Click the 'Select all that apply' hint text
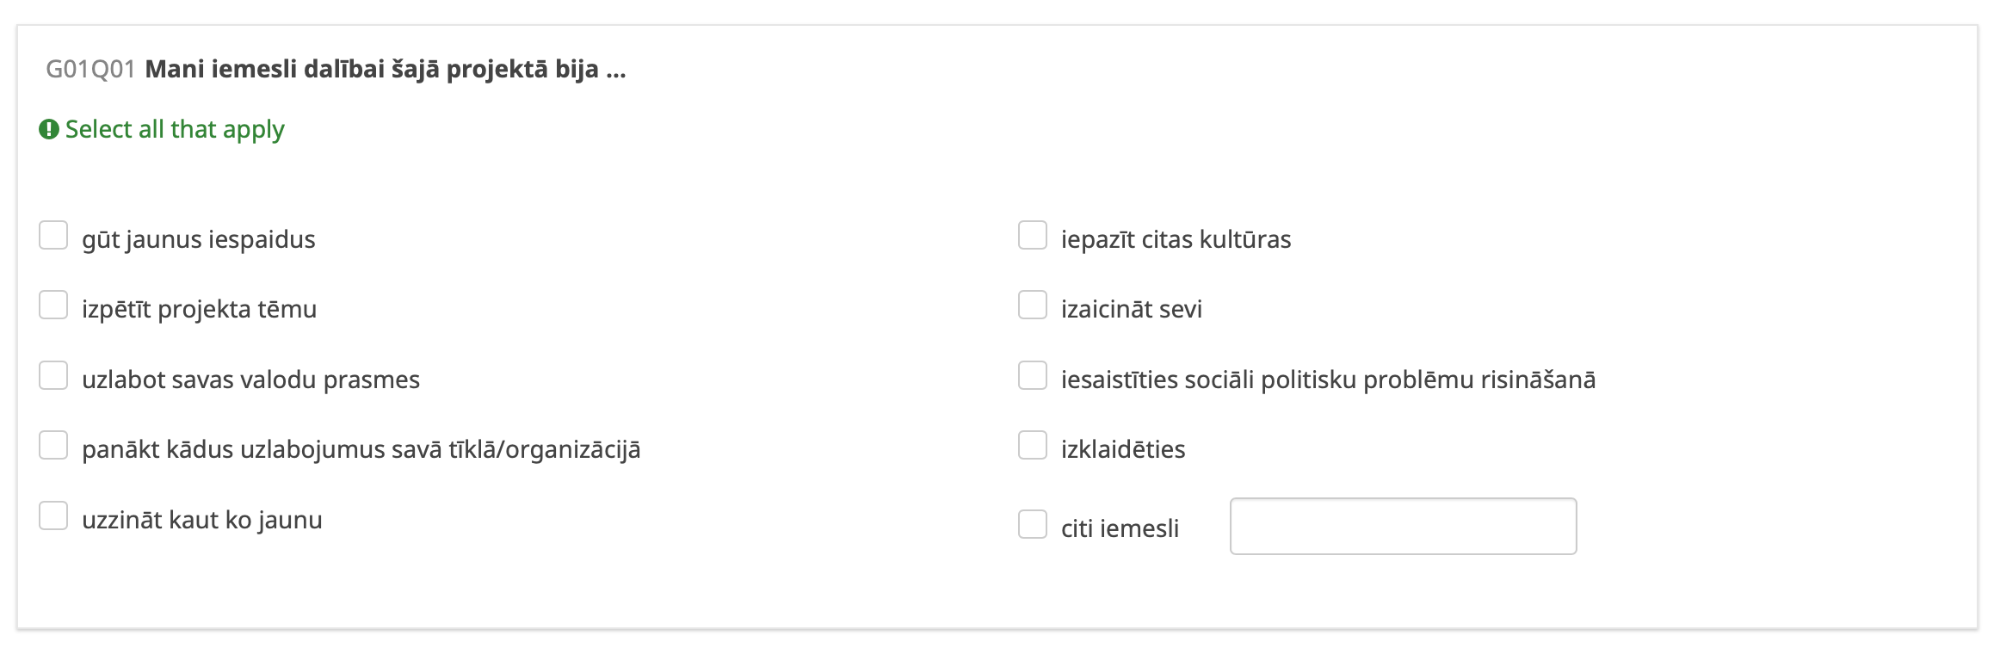The height and width of the screenshot is (650, 2000). click(175, 130)
